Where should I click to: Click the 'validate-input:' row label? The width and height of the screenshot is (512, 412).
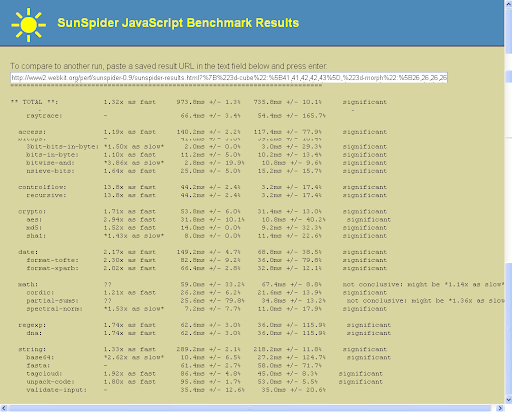57,390
